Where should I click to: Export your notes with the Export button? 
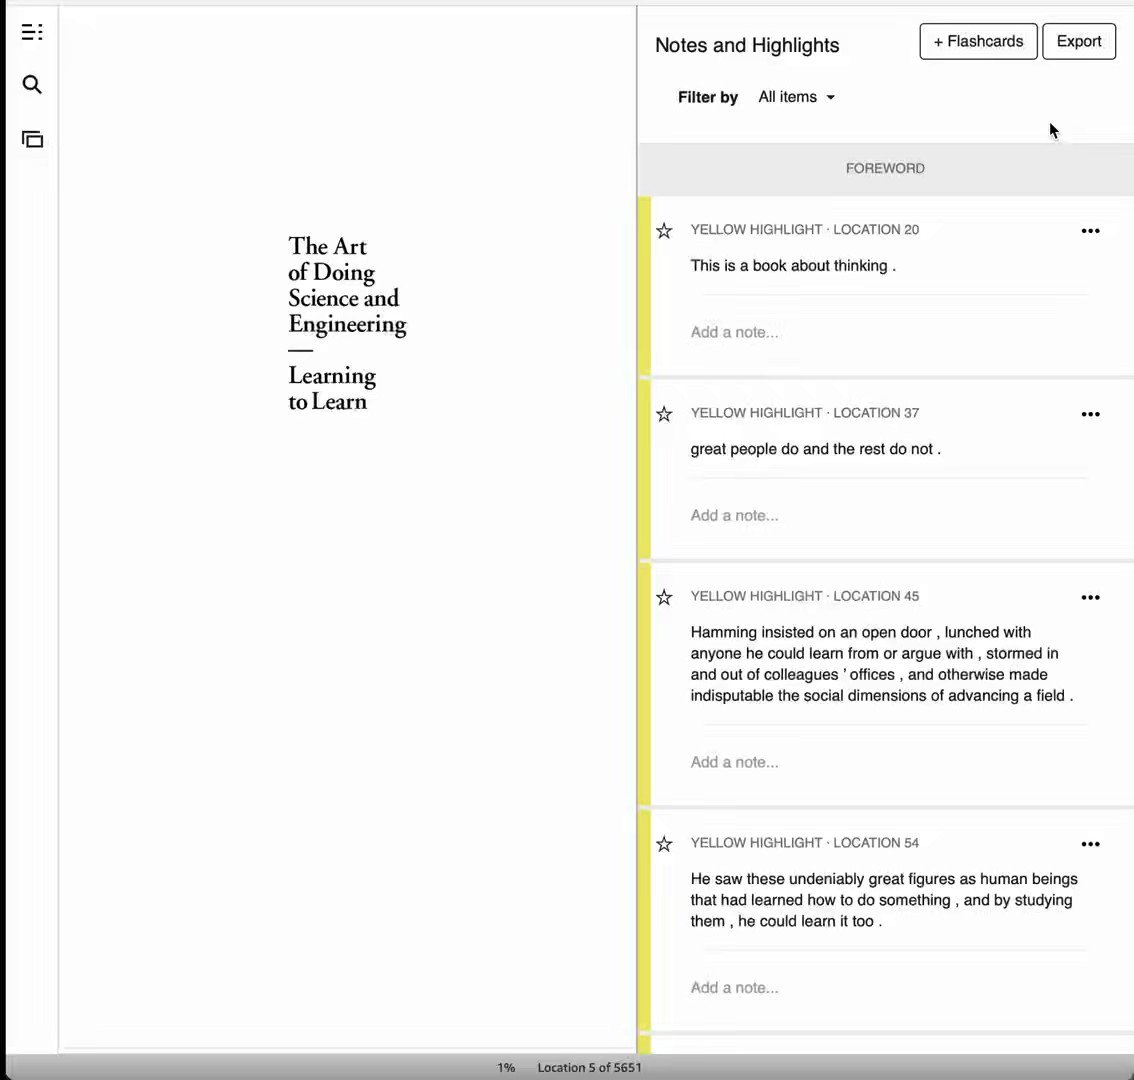point(1079,41)
